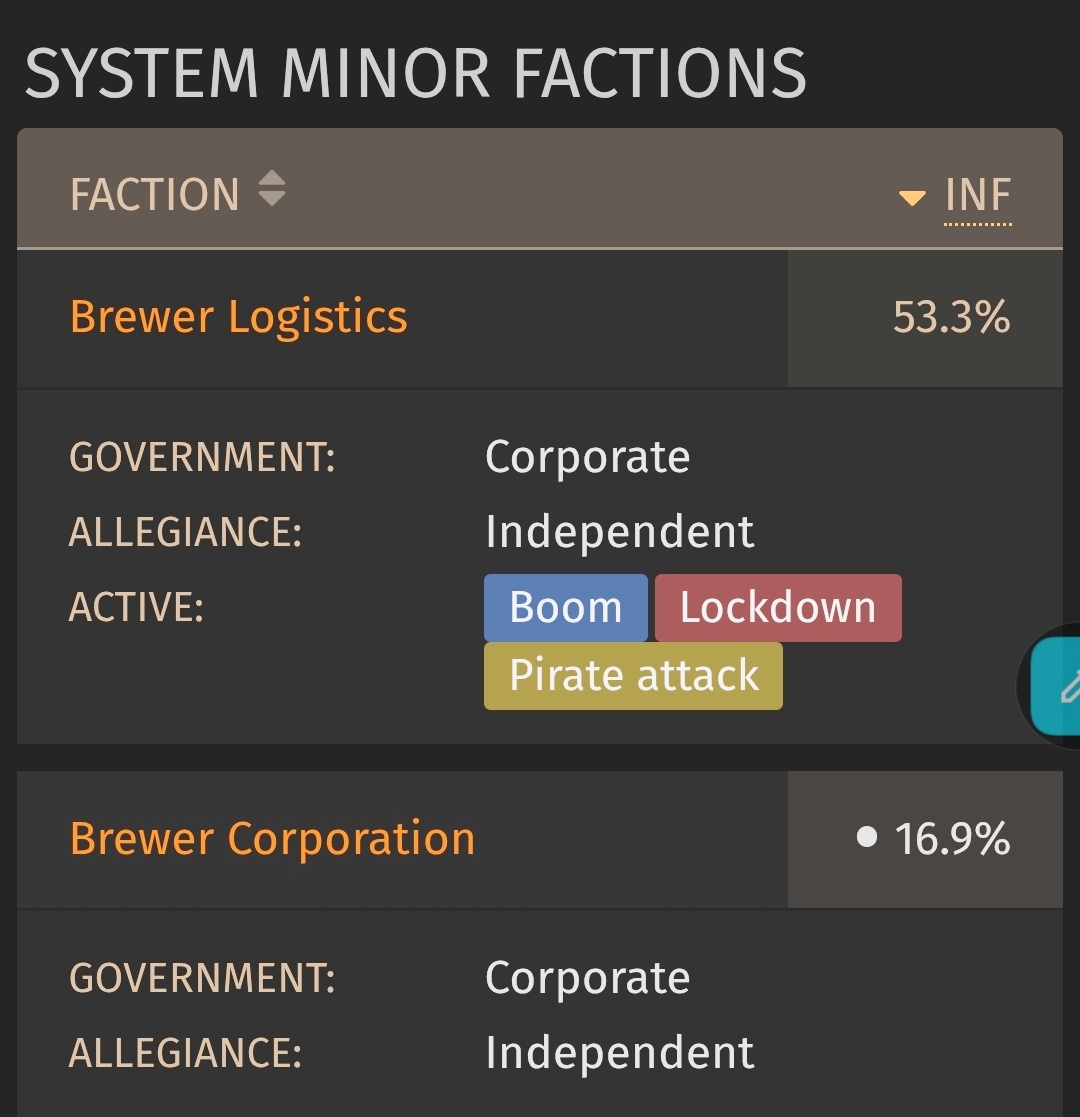This screenshot has width=1080, height=1117.
Task: Click Brewer Corporation's Corporate government value
Action: [588, 977]
